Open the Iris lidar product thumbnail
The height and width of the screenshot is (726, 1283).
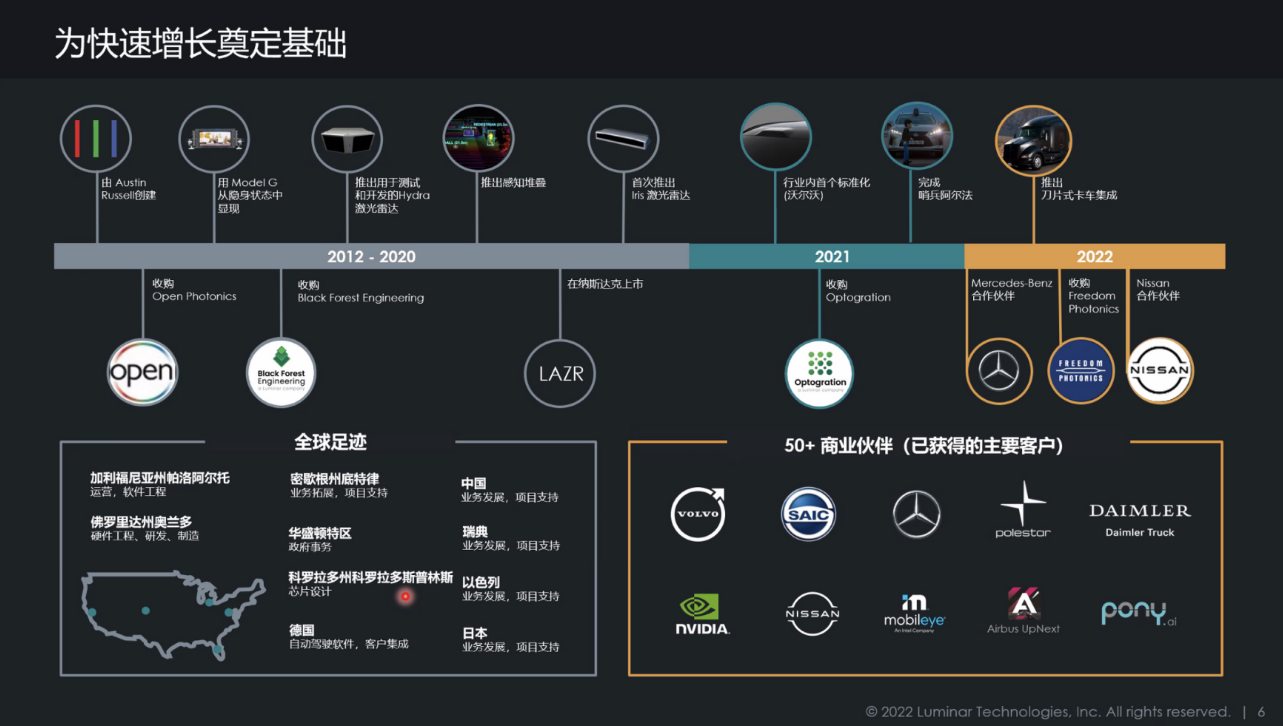(x=623, y=139)
